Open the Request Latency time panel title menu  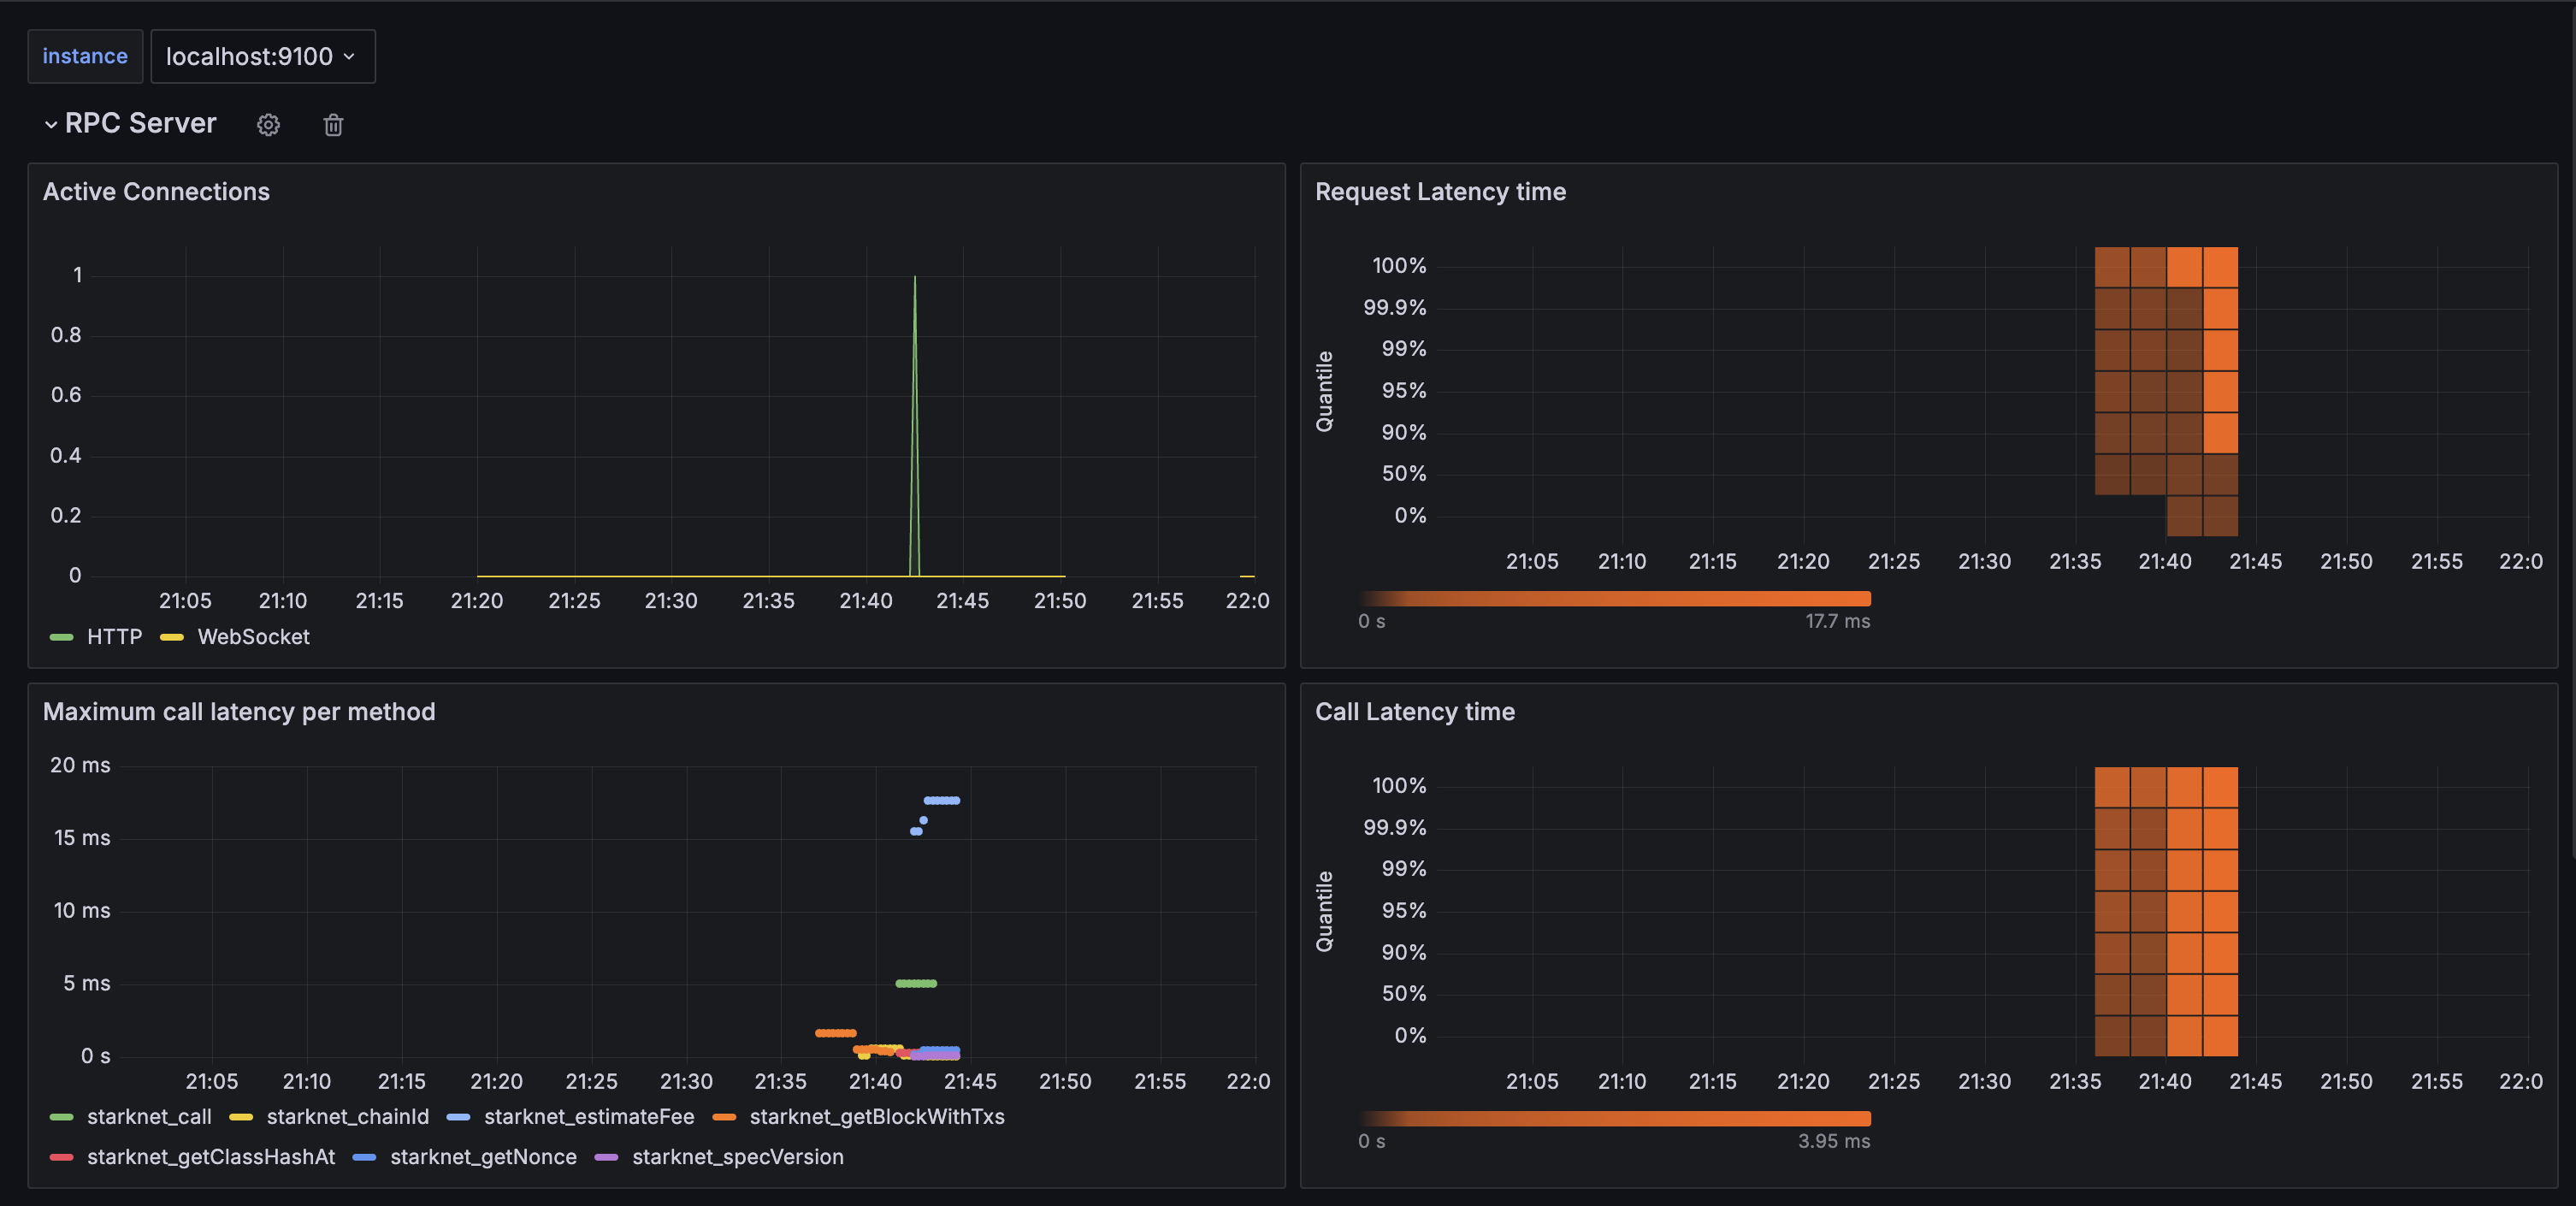(1440, 192)
